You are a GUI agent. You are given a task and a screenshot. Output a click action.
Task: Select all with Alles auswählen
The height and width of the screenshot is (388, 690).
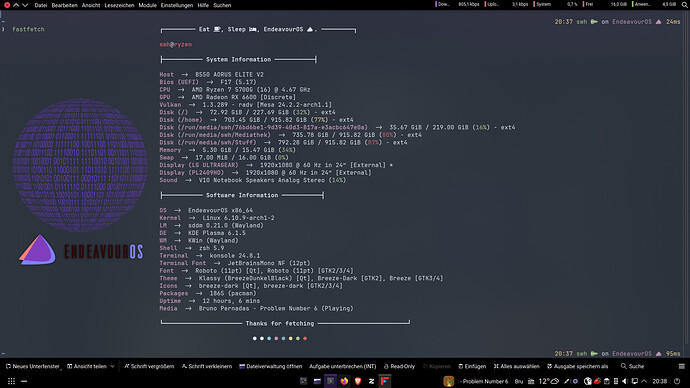pos(516,366)
